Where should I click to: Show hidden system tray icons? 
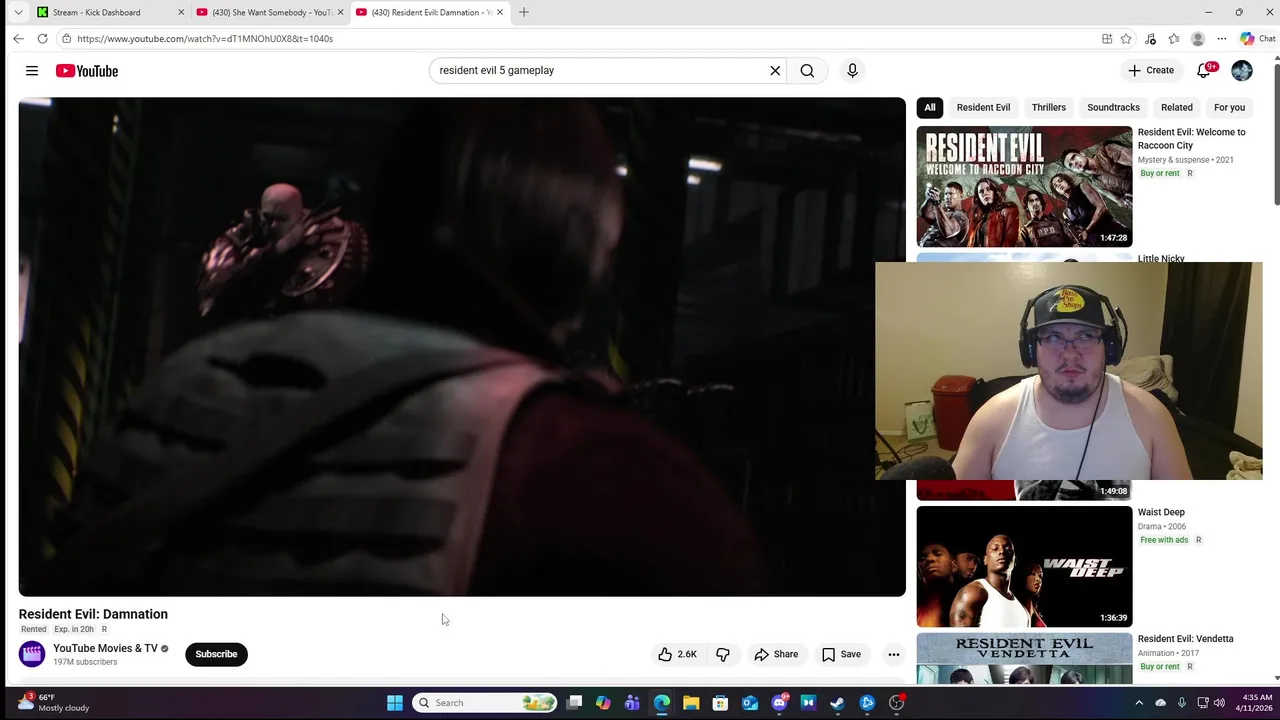pos(1138,703)
